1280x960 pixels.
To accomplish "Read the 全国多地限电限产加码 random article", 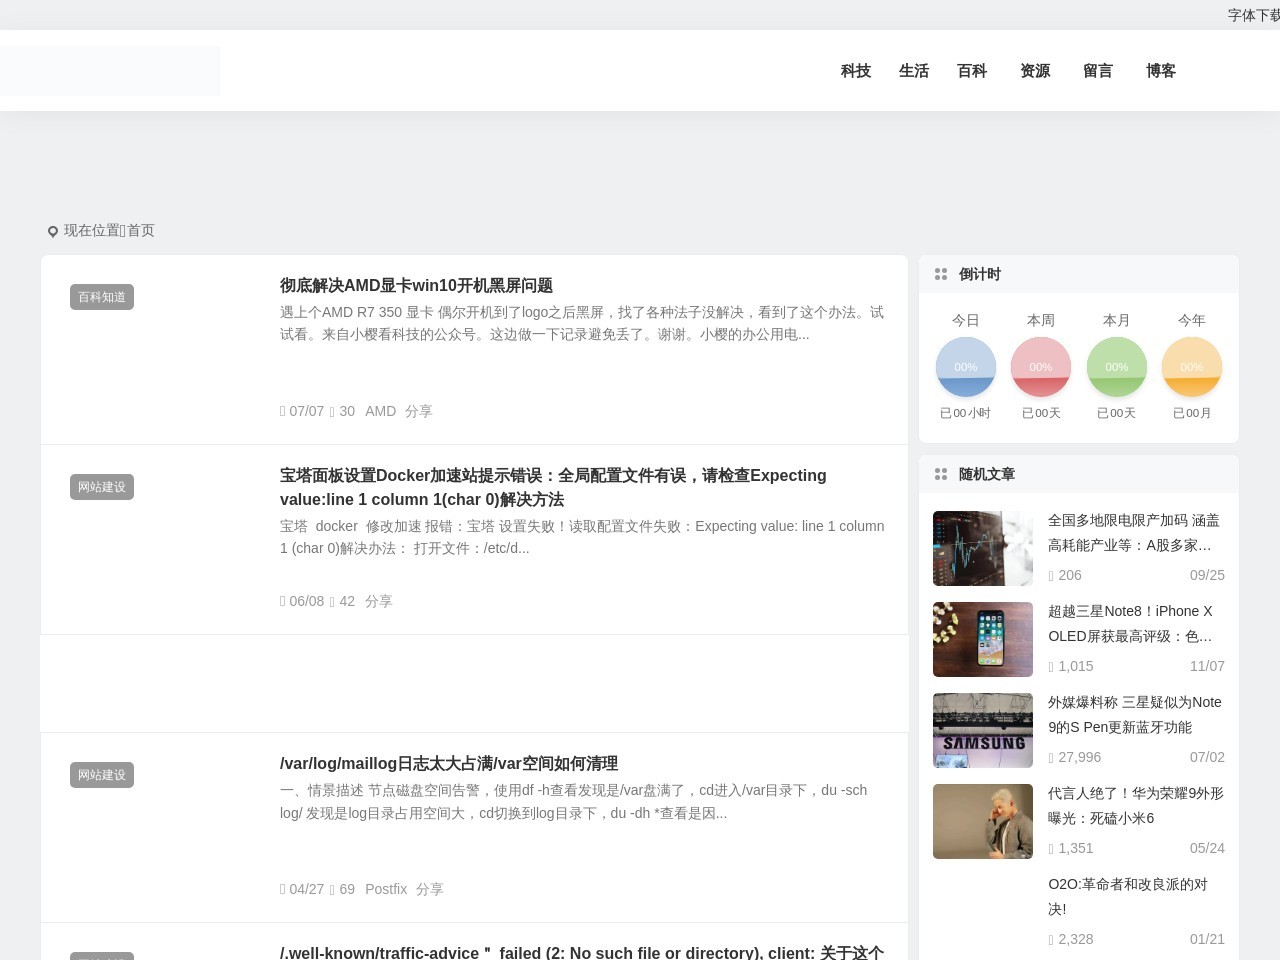I will (1134, 533).
